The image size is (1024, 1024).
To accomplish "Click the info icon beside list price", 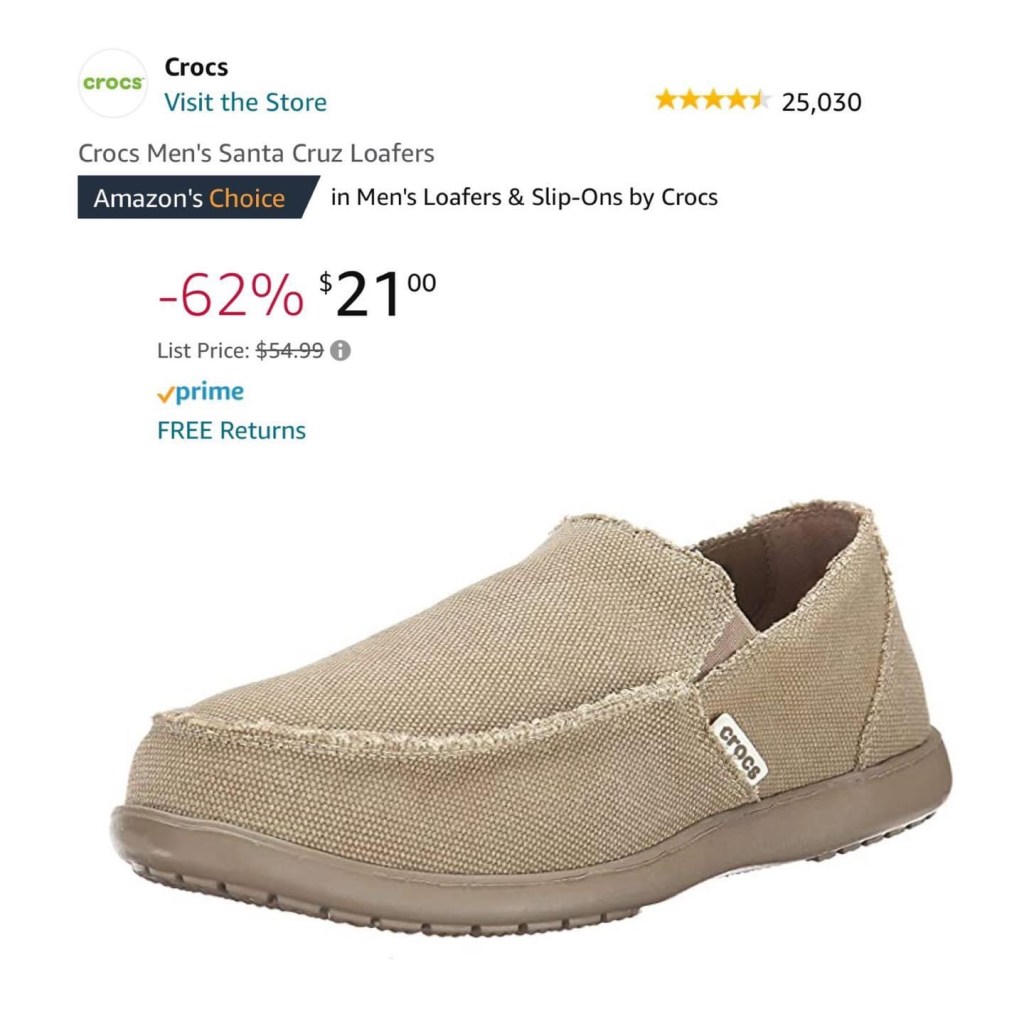I will [x=340, y=351].
